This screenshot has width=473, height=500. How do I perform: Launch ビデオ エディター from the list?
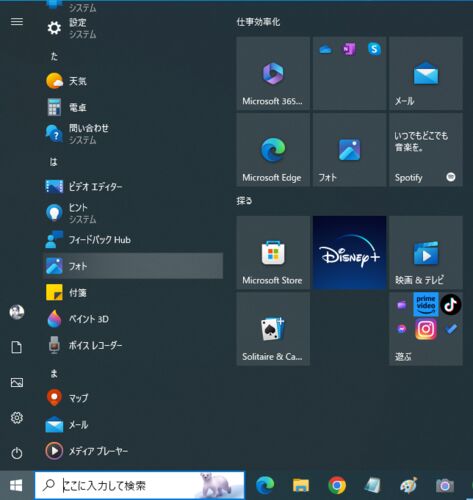click(133, 187)
